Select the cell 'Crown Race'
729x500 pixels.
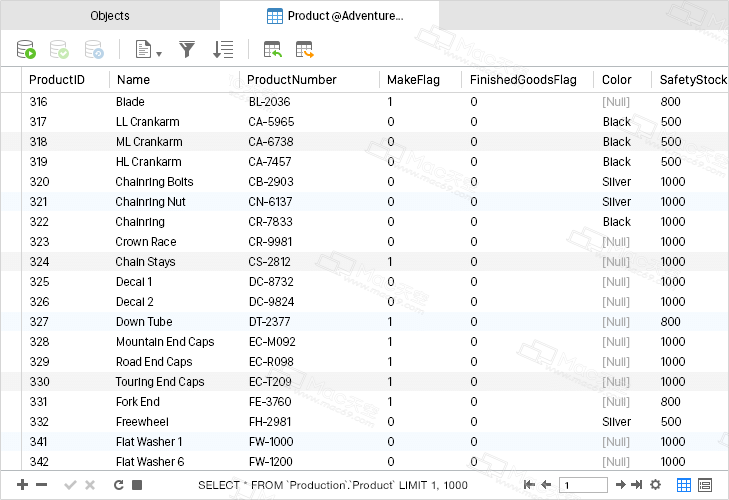146,241
